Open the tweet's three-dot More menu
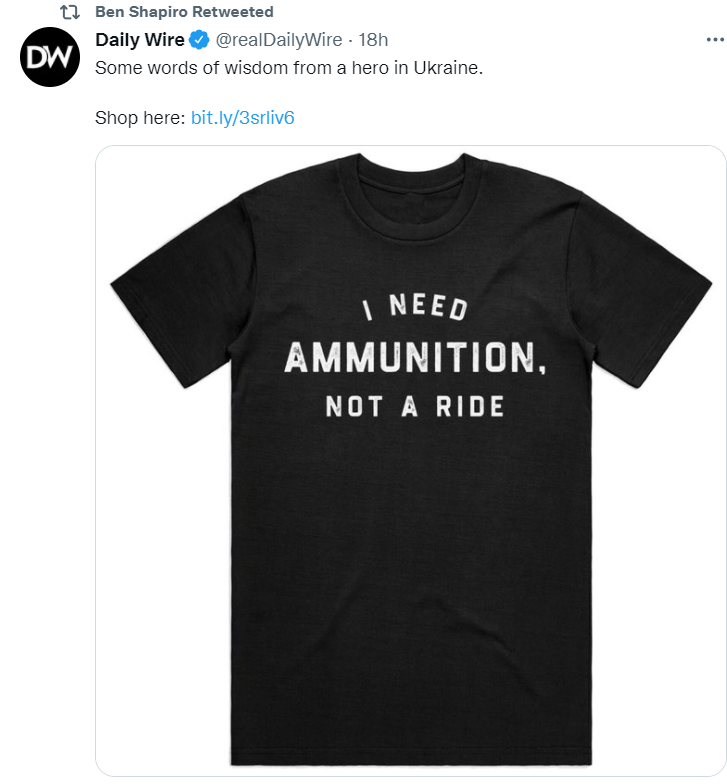The height and width of the screenshot is (784, 727). (x=714, y=40)
